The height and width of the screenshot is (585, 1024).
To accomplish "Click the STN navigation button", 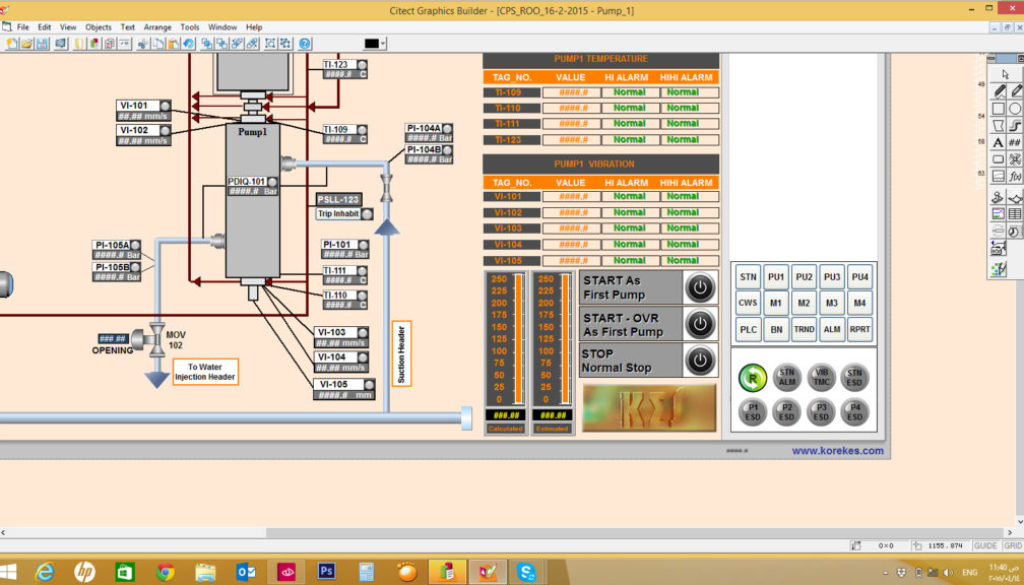I will click(748, 277).
